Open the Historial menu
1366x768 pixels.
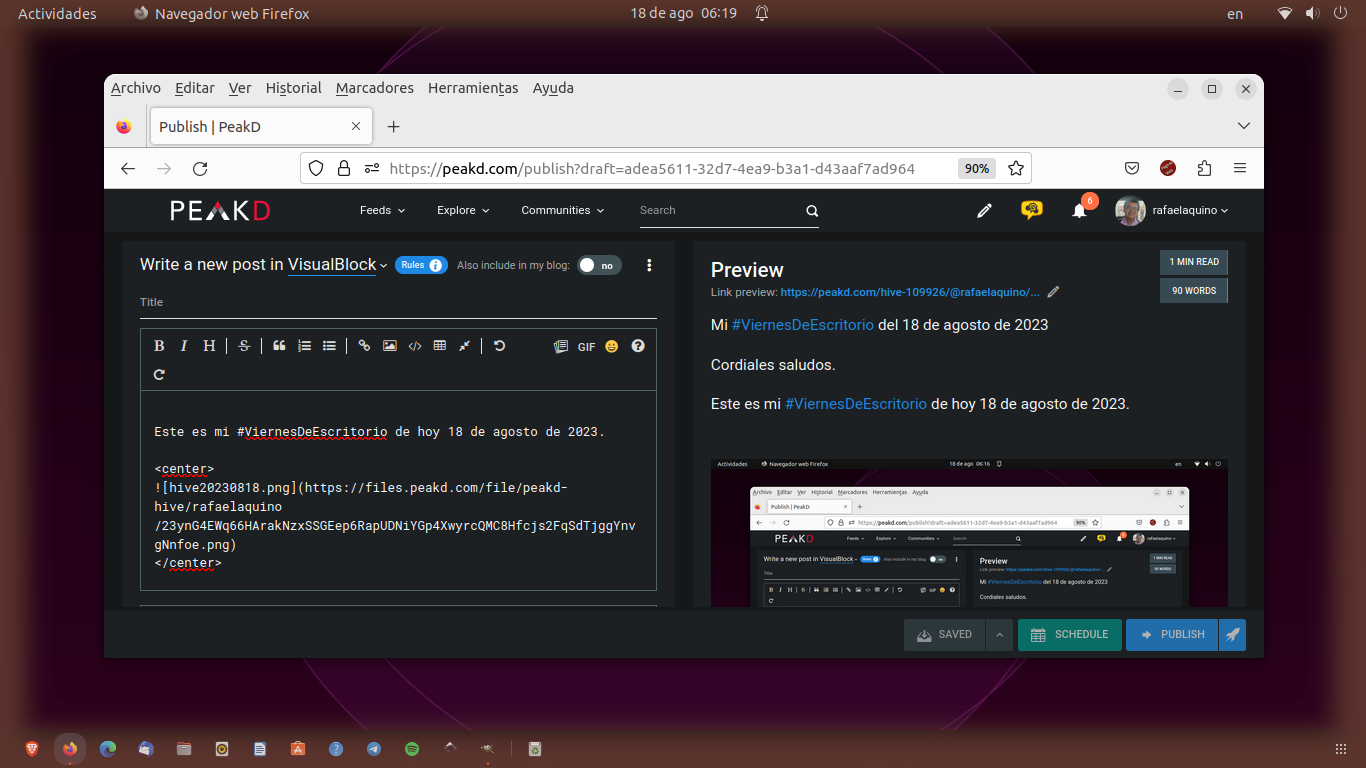(294, 88)
